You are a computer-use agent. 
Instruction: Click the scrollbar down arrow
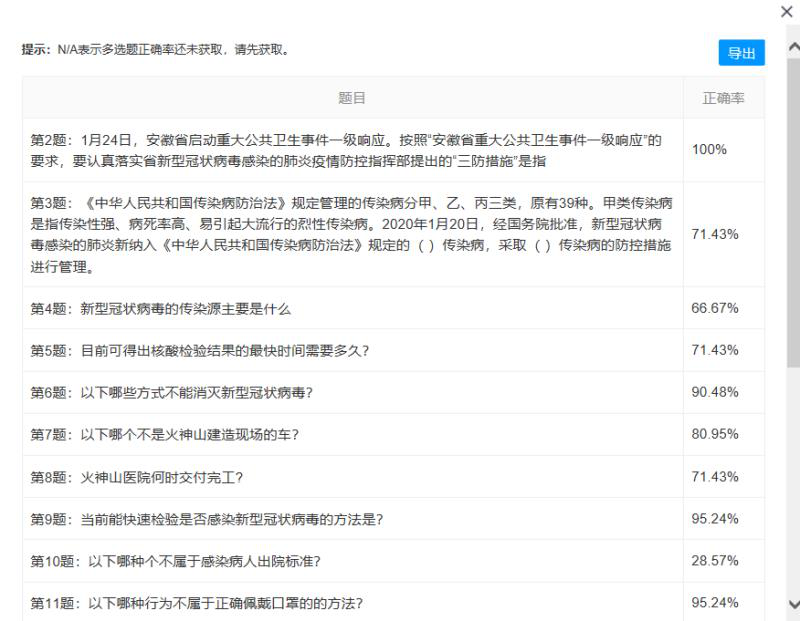(x=793, y=604)
